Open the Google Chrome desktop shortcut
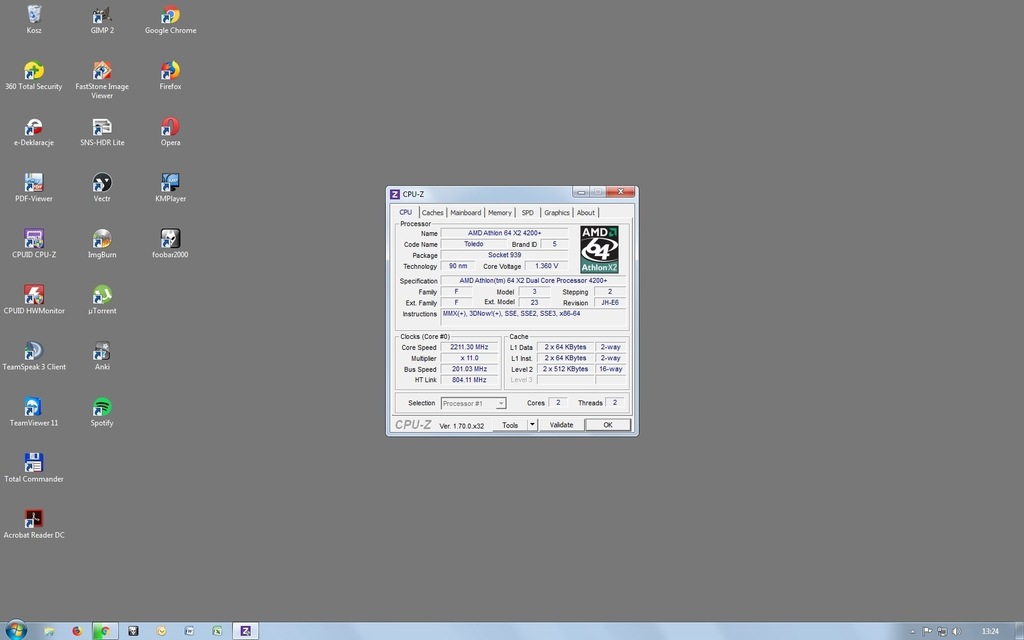This screenshot has height=640, width=1024. coord(170,20)
